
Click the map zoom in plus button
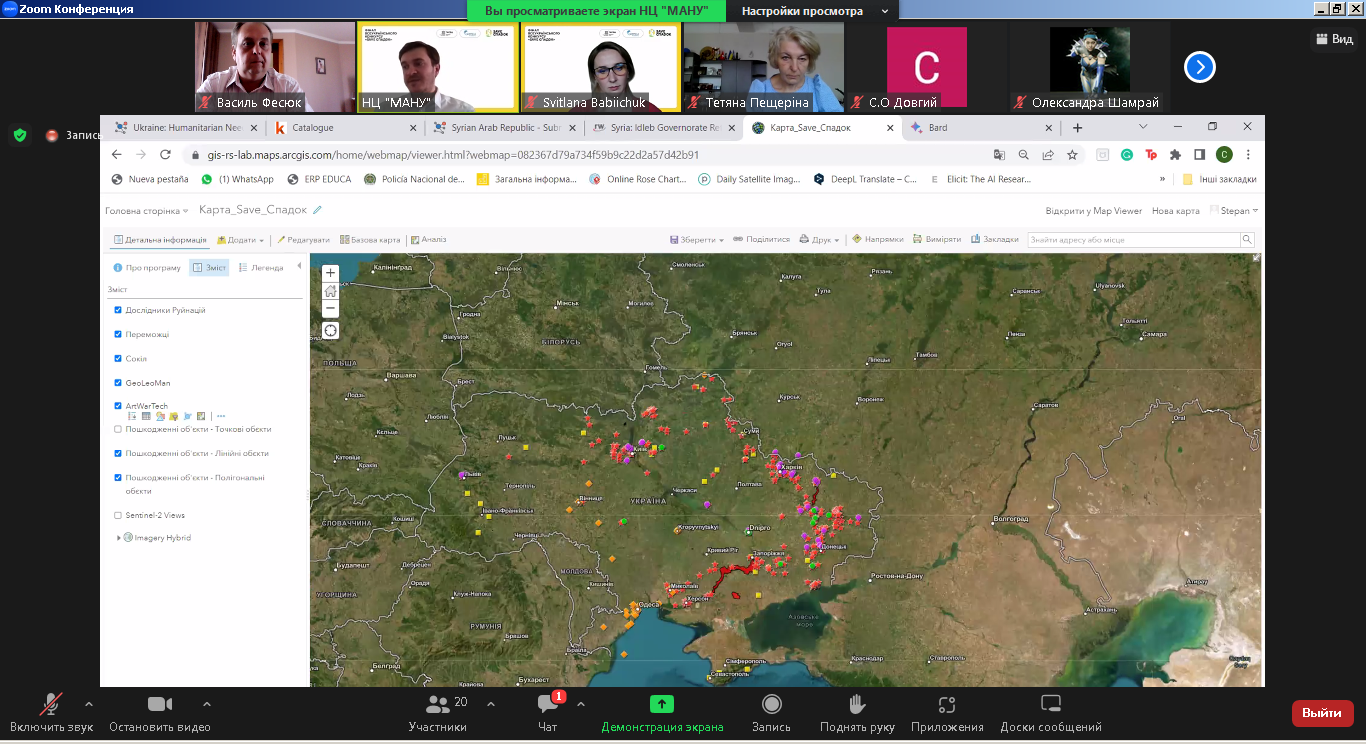(331, 273)
